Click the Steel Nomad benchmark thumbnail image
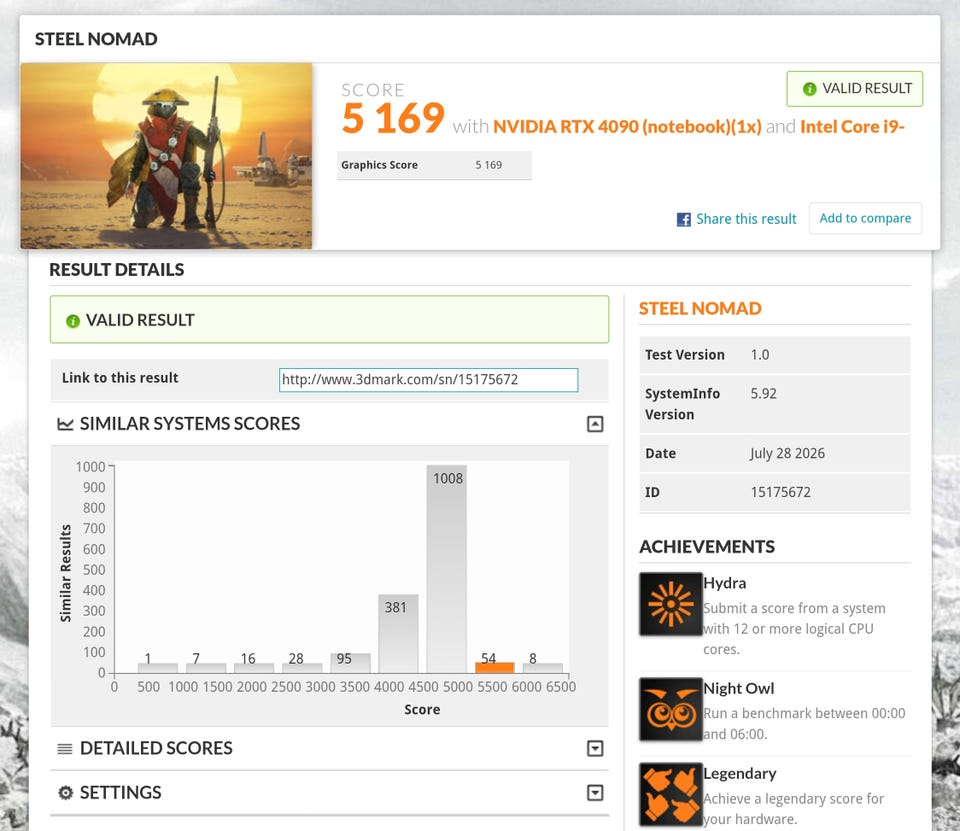This screenshot has width=960, height=831. 167,156
